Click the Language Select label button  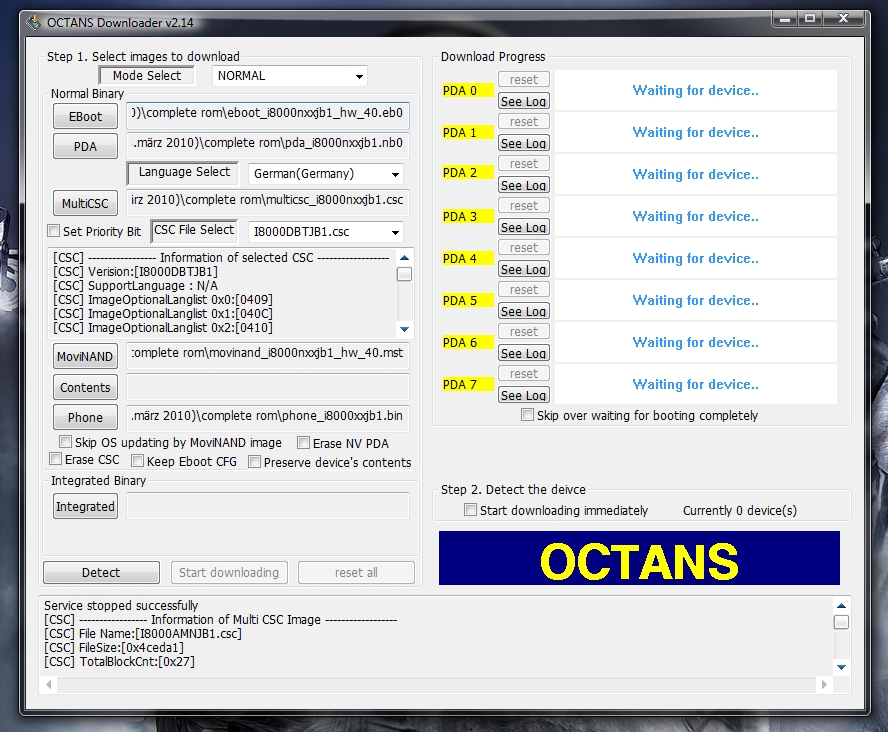pyautogui.click(x=183, y=173)
